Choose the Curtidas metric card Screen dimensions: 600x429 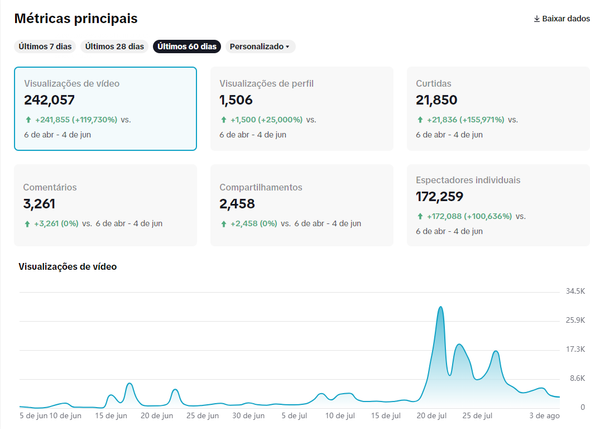497,109
